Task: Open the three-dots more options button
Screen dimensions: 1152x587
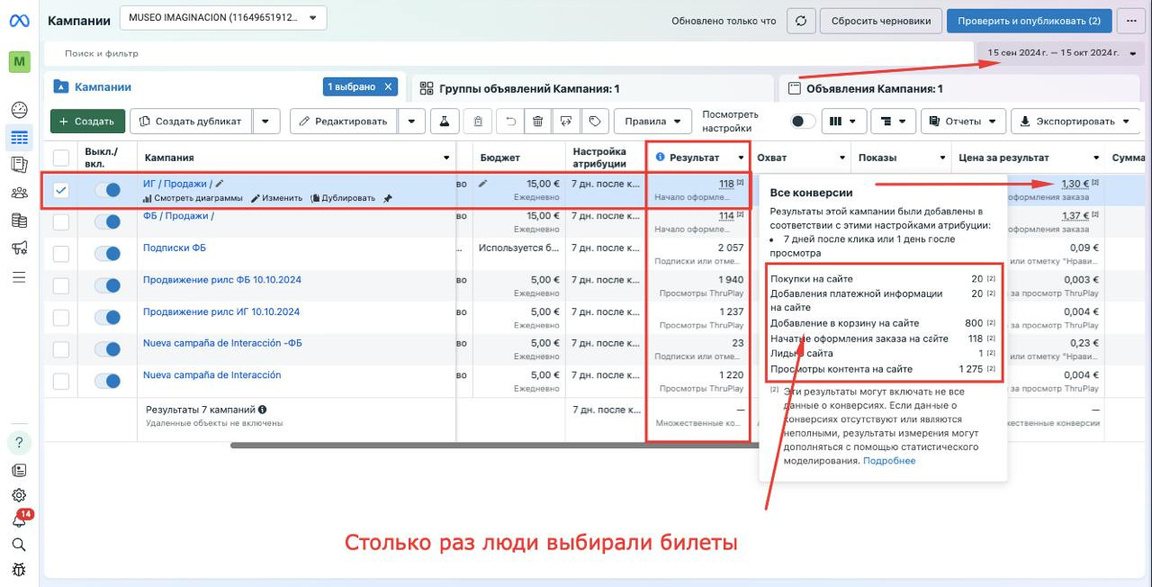Action: [1131, 21]
